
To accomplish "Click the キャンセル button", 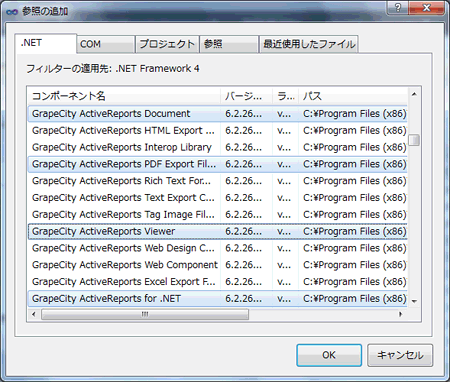I will pos(400,355).
